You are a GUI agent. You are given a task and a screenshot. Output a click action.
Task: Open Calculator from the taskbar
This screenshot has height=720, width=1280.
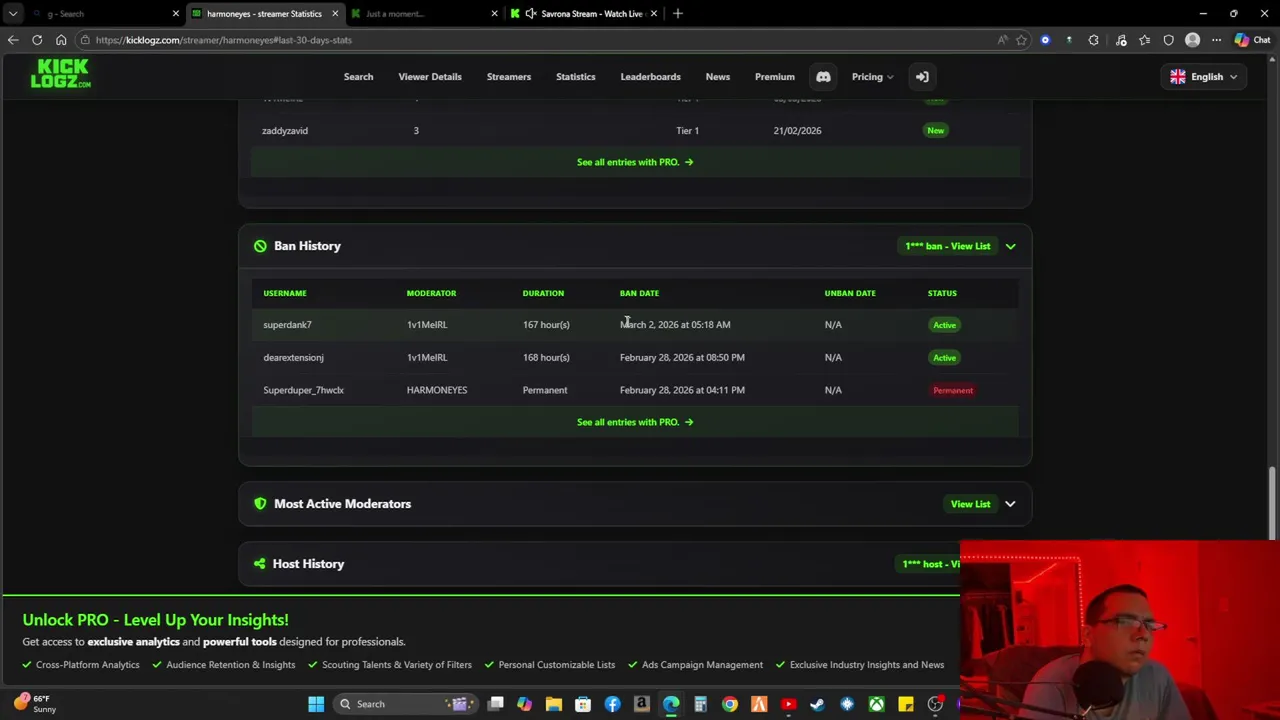point(700,704)
